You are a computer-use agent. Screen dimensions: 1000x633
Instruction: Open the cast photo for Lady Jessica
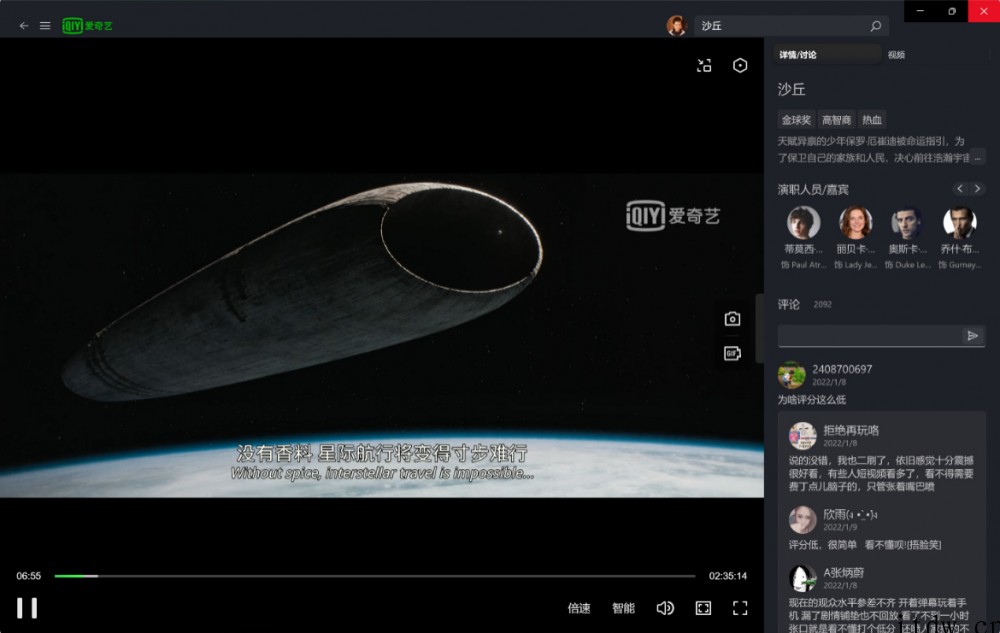[855, 222]
